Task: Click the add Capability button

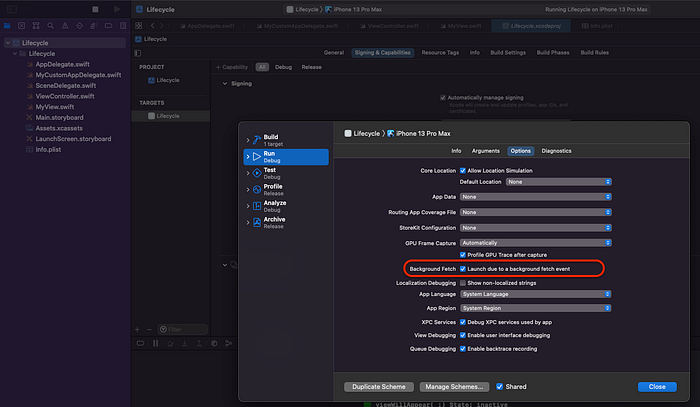Action: tap(231, 67)
